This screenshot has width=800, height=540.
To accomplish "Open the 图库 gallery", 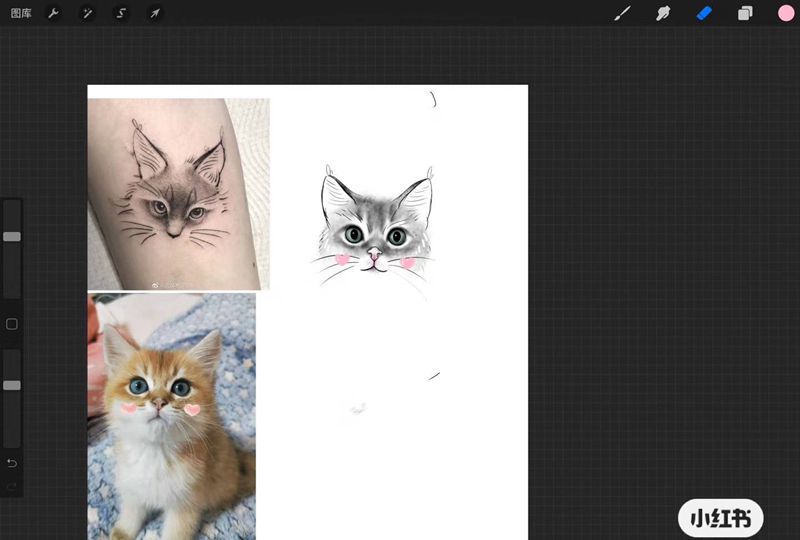I will coord(21,13).
